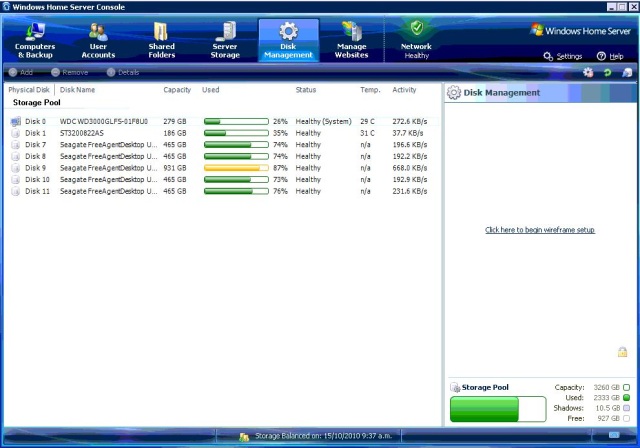
Task: Click the Storage Pool usage bar
Action: [x=484, y=409]
